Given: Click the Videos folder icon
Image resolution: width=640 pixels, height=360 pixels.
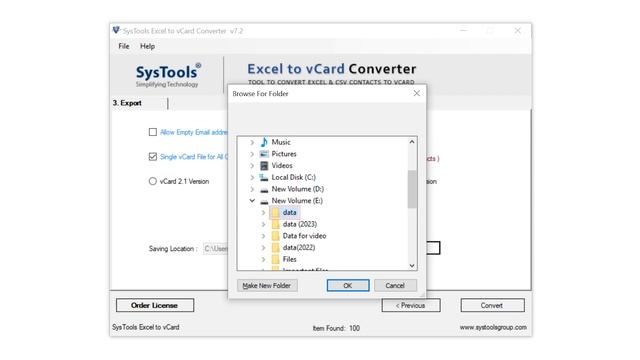Looking at the screenshot, I should click(264, 166).
